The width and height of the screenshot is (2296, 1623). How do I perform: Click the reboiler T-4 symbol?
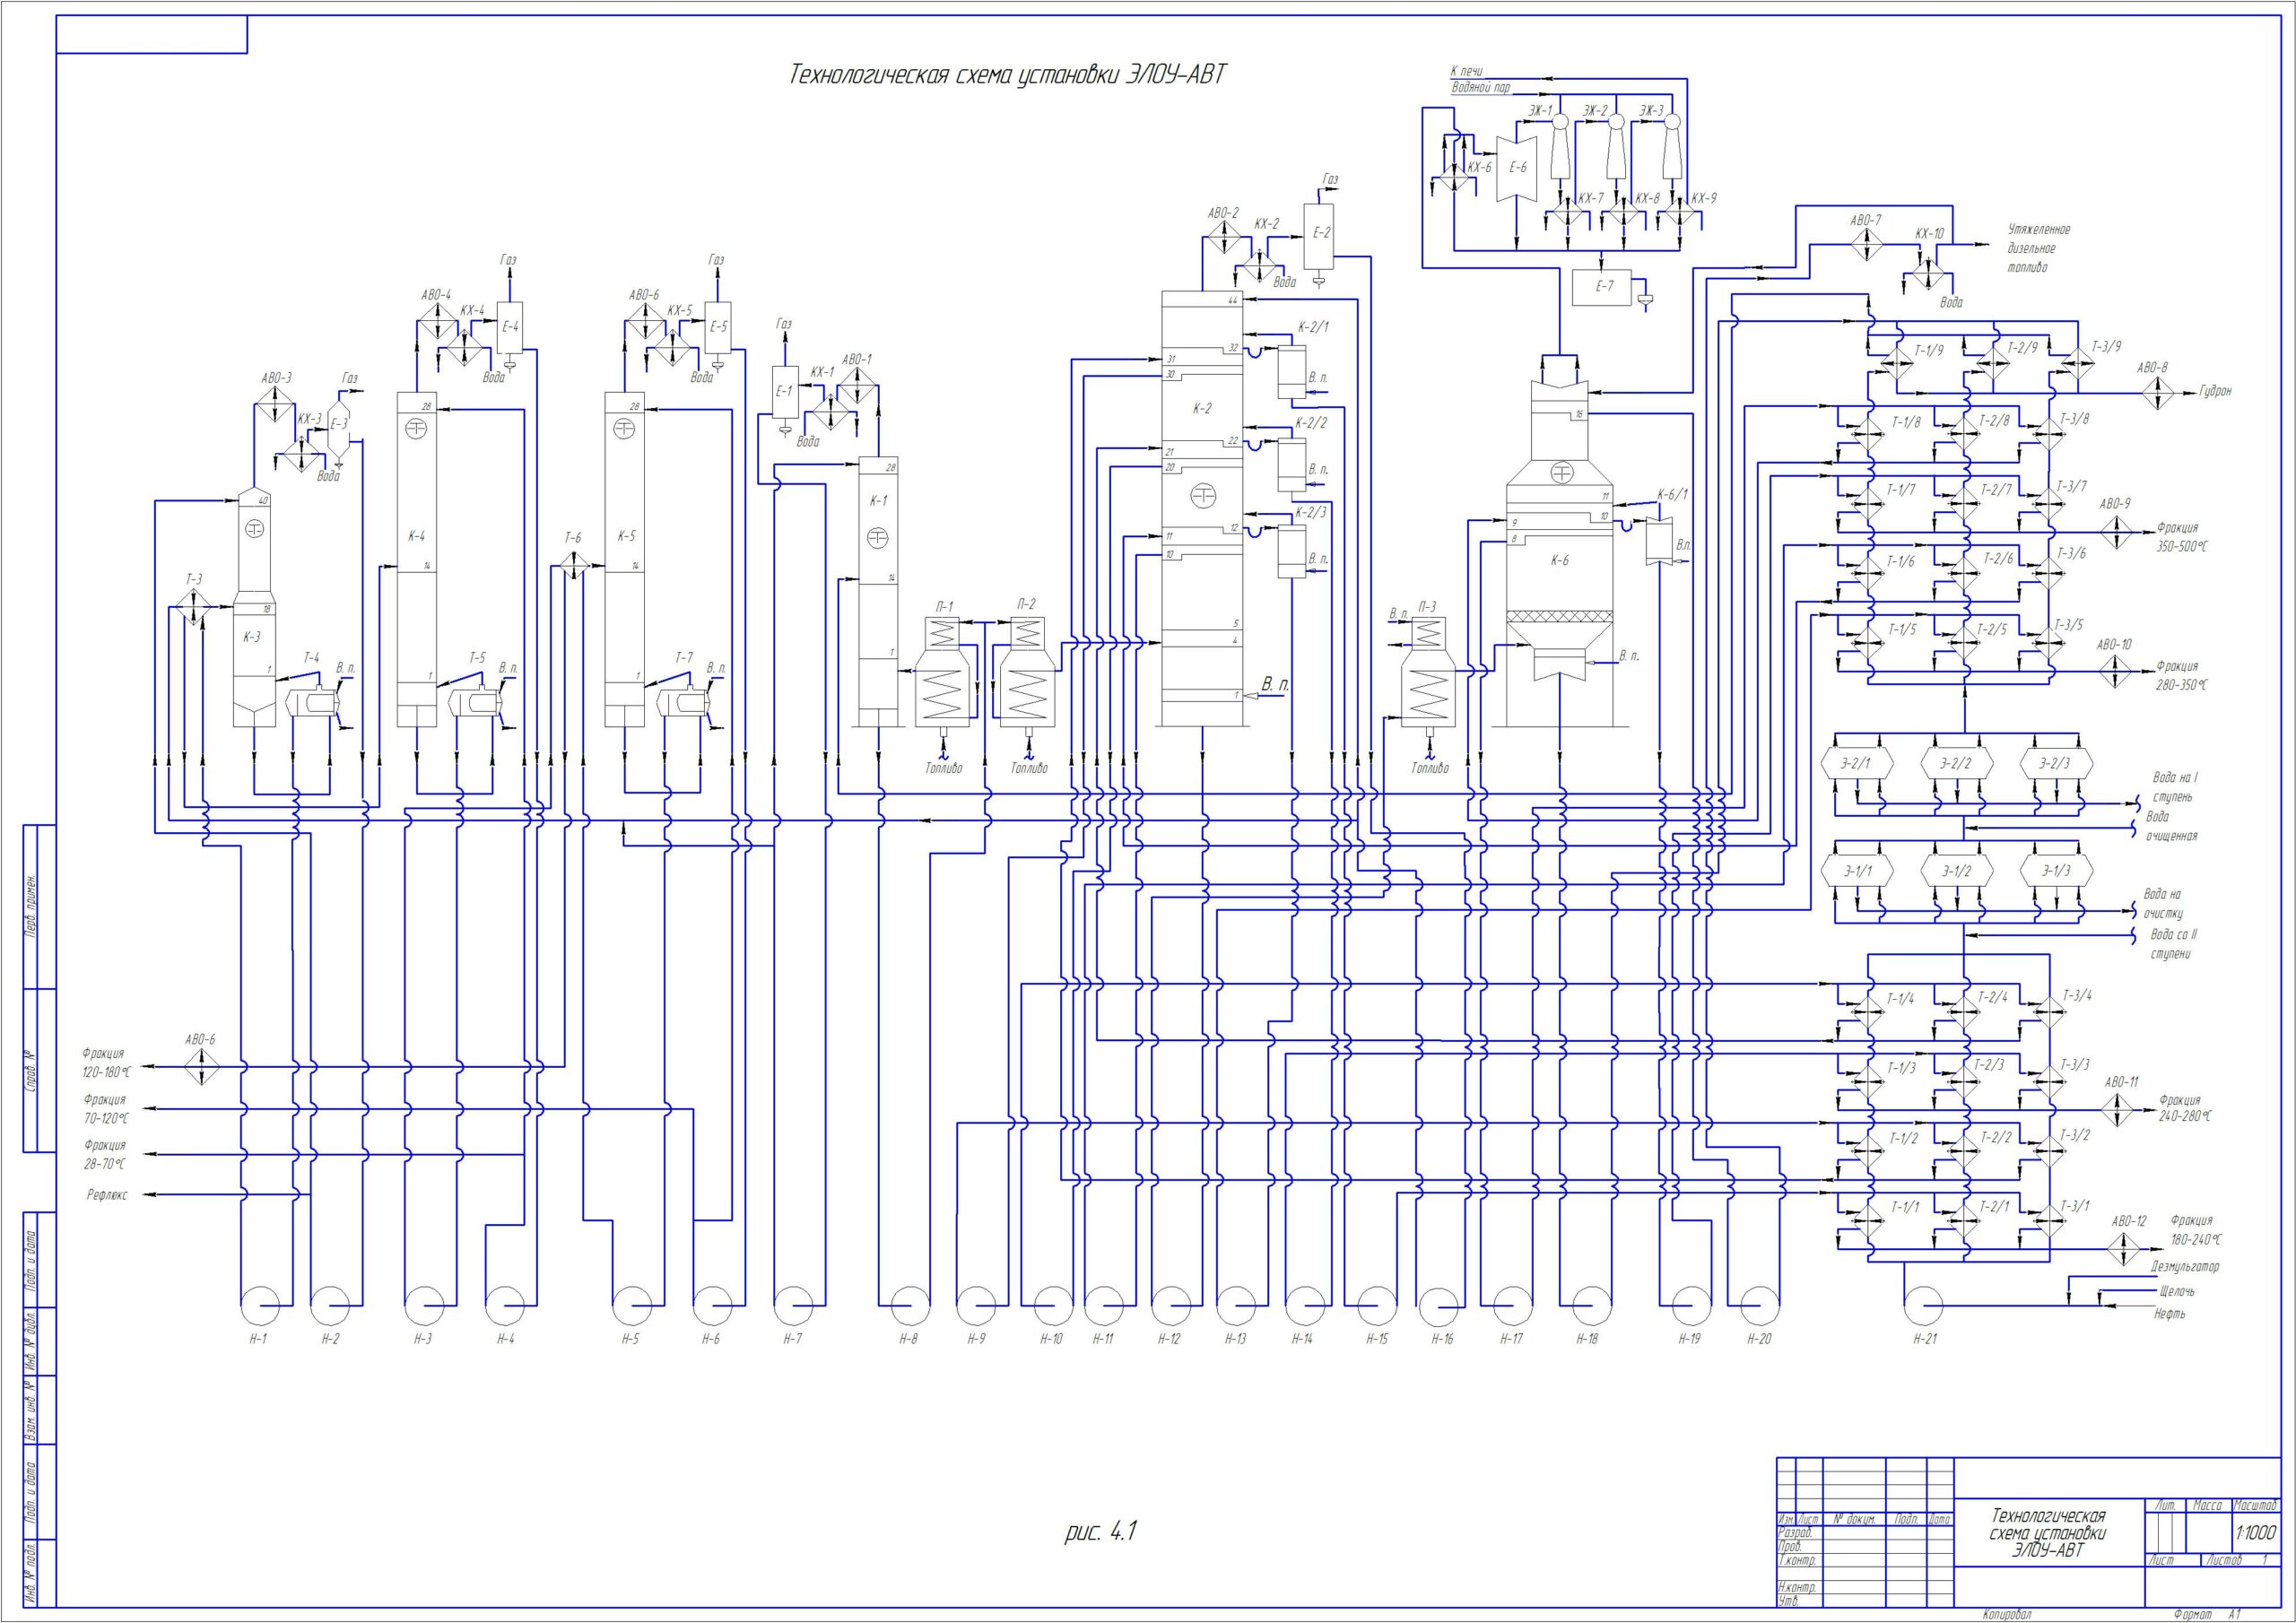pyautogui.click(x=311, y=702)
